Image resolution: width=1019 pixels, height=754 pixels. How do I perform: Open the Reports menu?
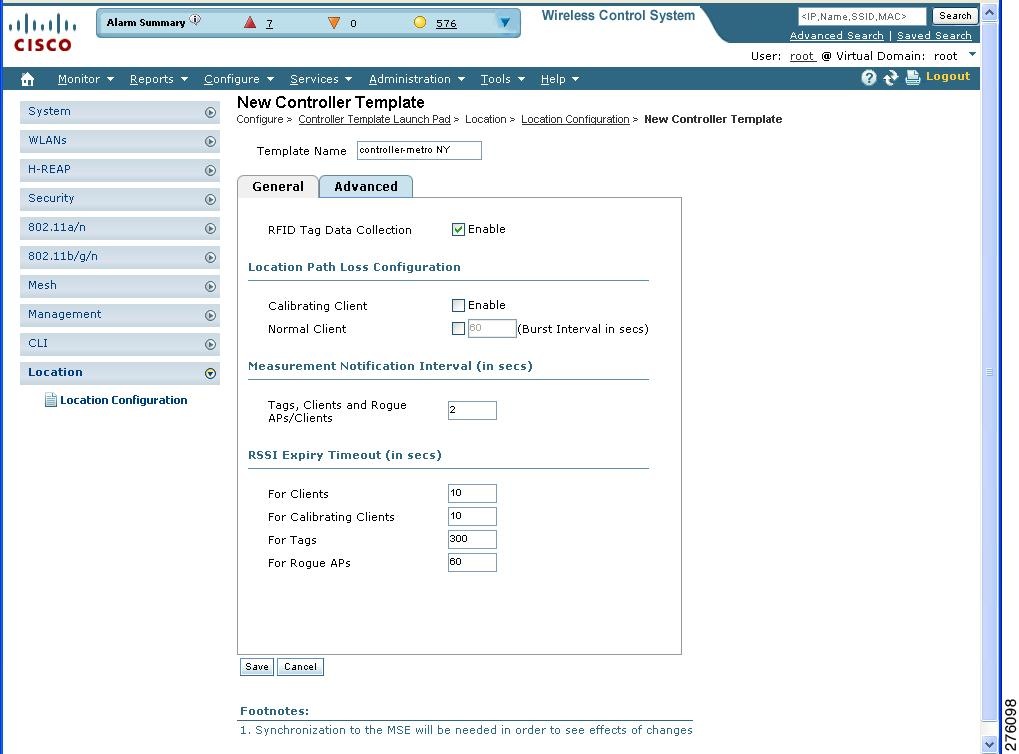point(159,79)
